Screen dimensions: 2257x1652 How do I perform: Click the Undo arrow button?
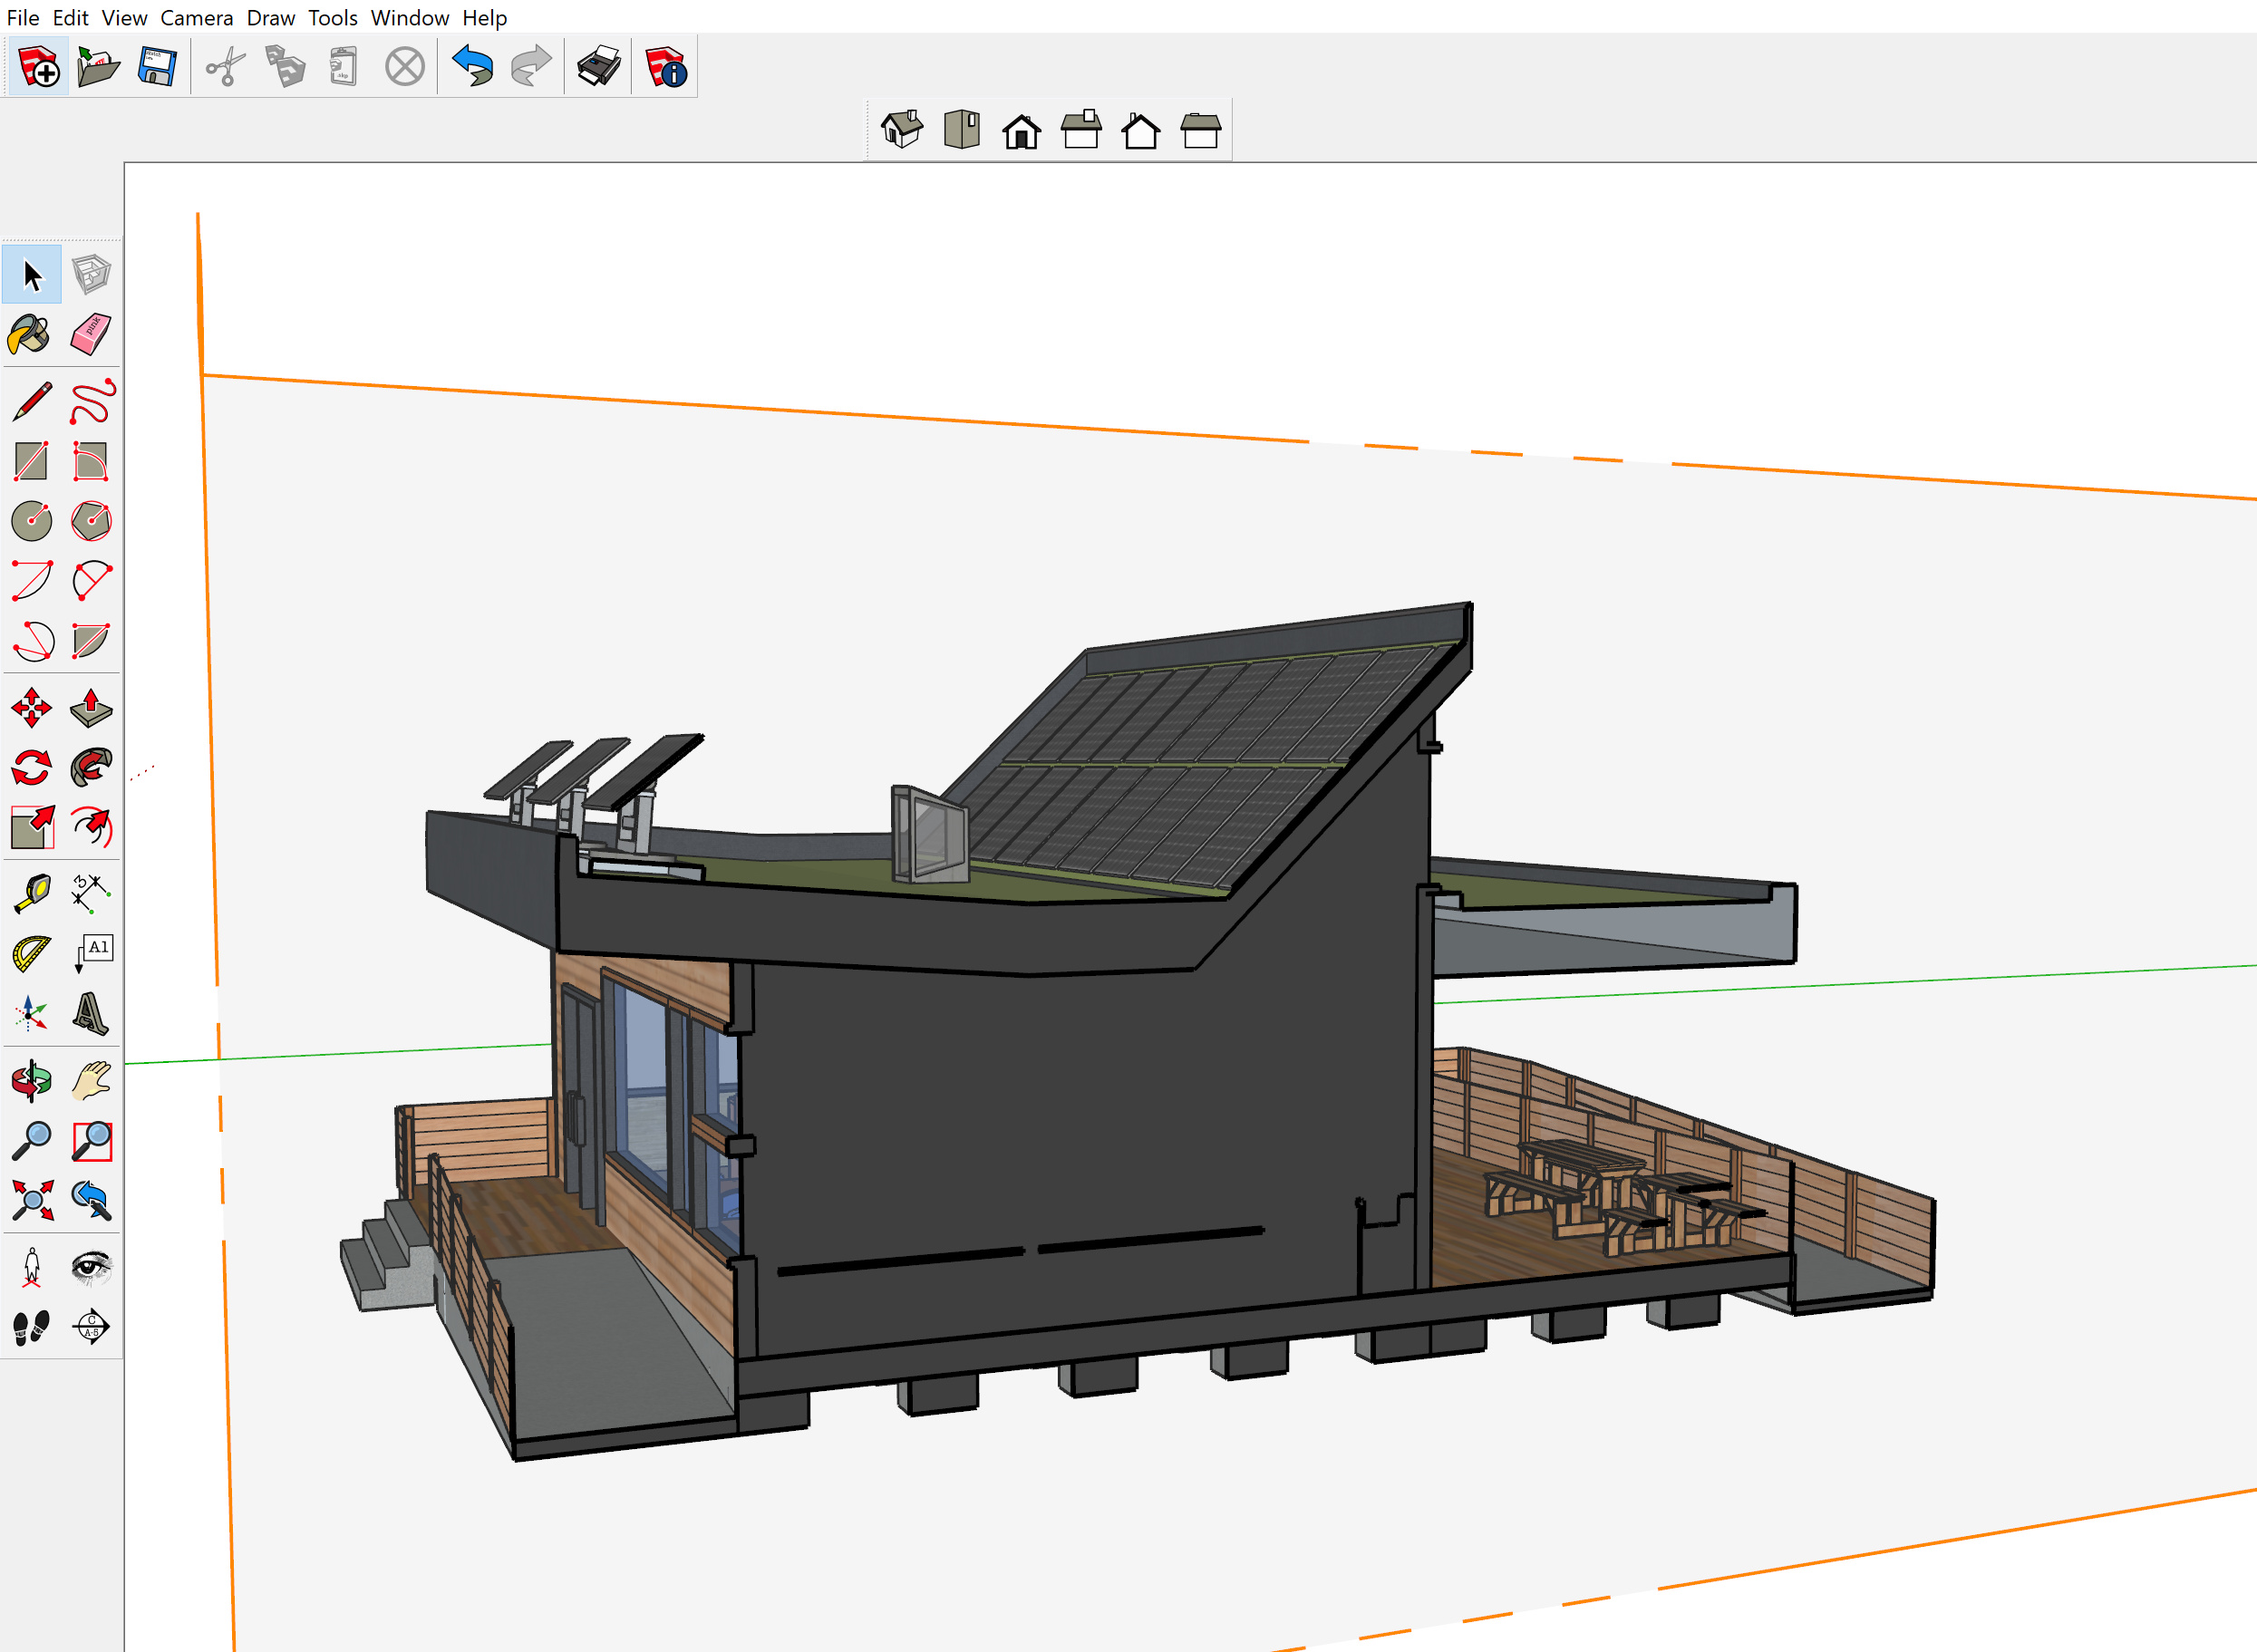(472, 67)
